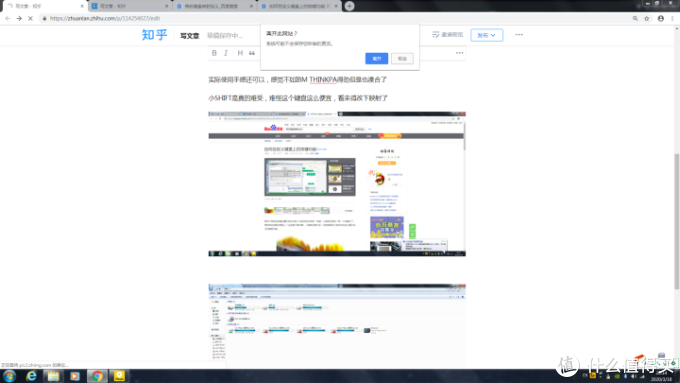
Task: Open media player icon in taskbar
Action: [75, 376]
